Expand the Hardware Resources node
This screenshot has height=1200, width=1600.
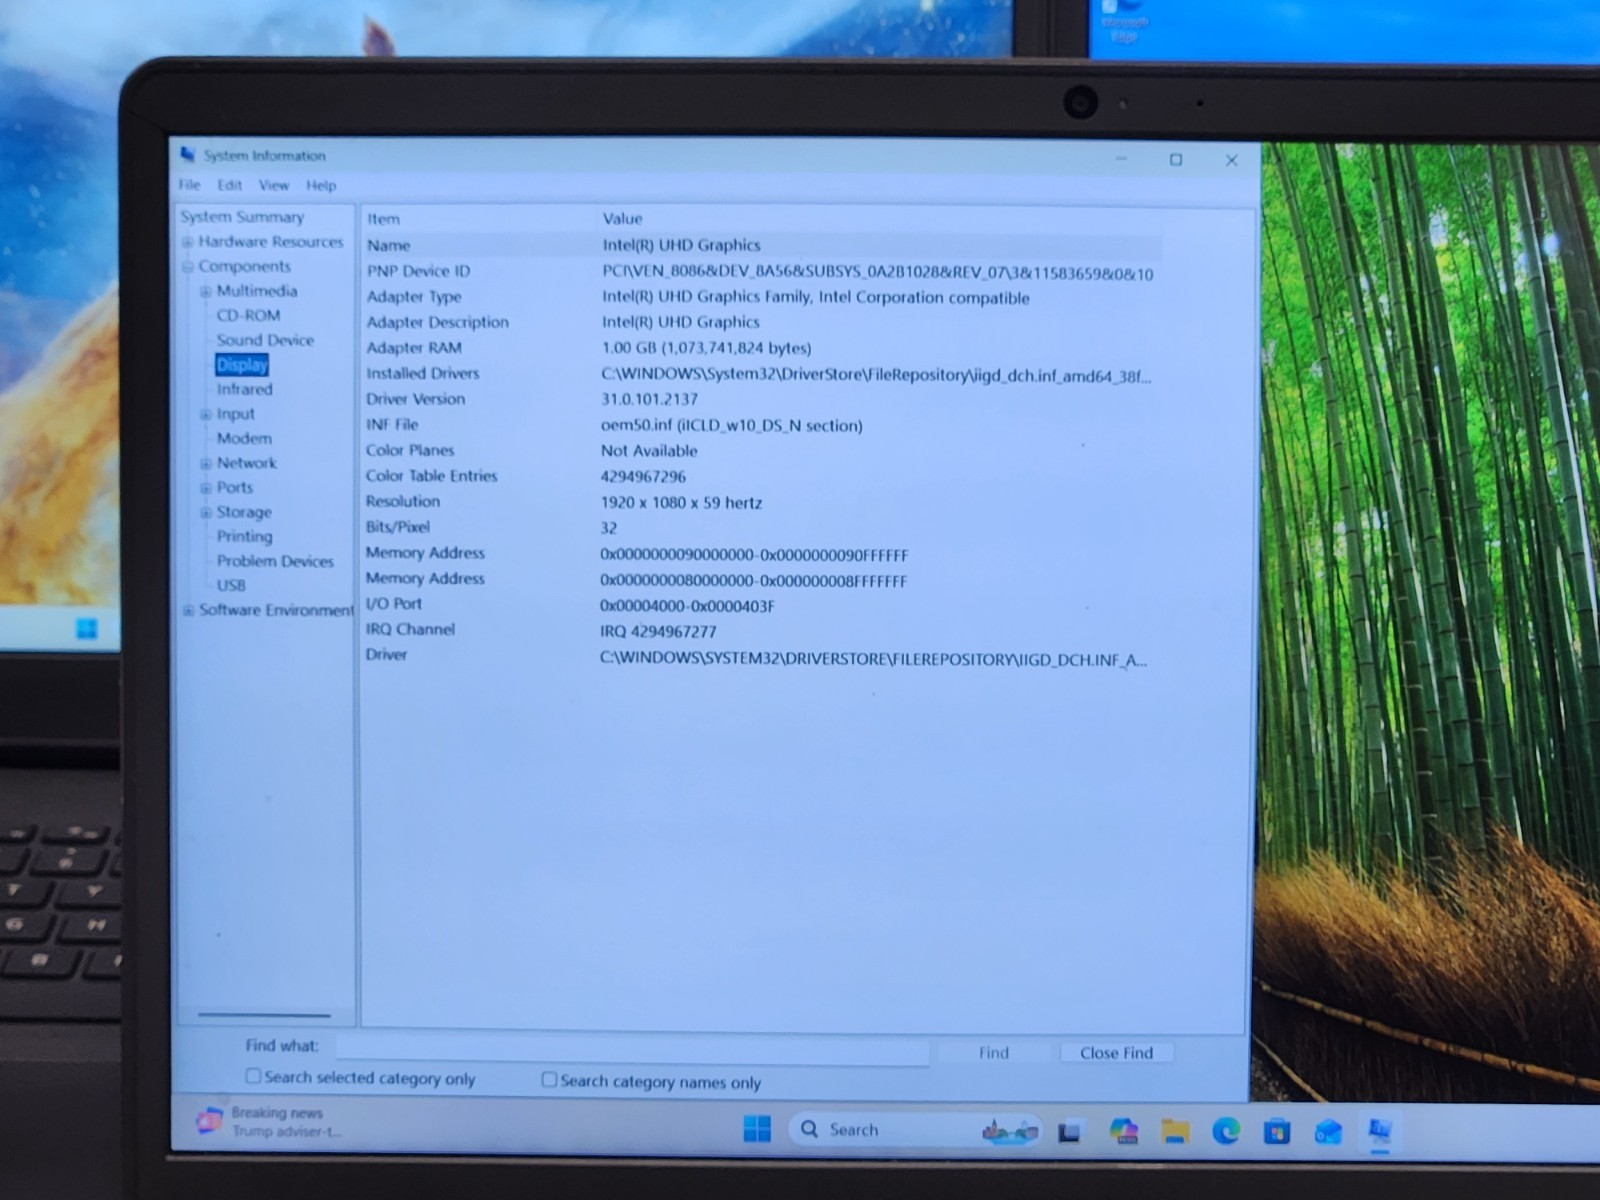[x=188, y=242]
